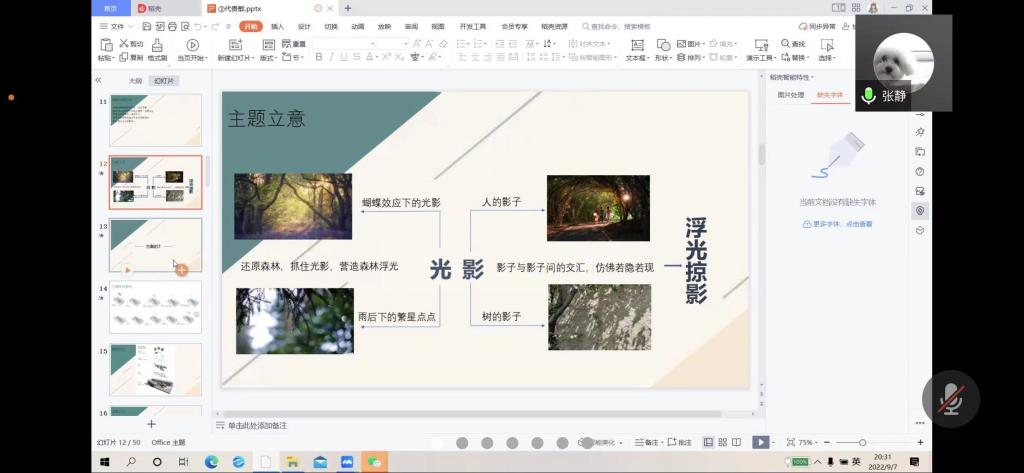Open the 插入 ribbon tab
The image size is (1024, 473).
277,26
